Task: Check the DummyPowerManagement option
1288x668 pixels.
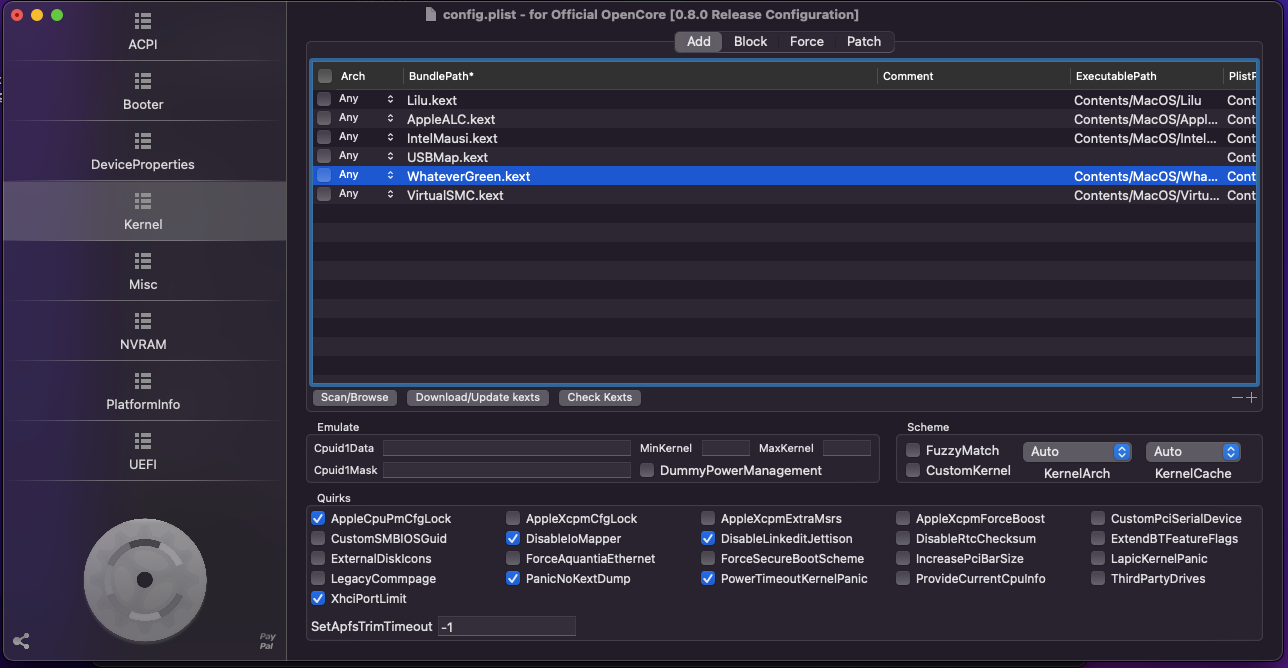Action: [x=647, y=470]
